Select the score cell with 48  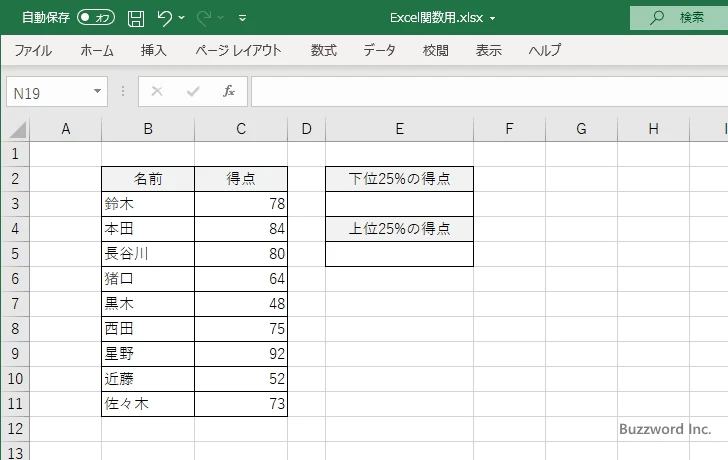click(241, 304)
